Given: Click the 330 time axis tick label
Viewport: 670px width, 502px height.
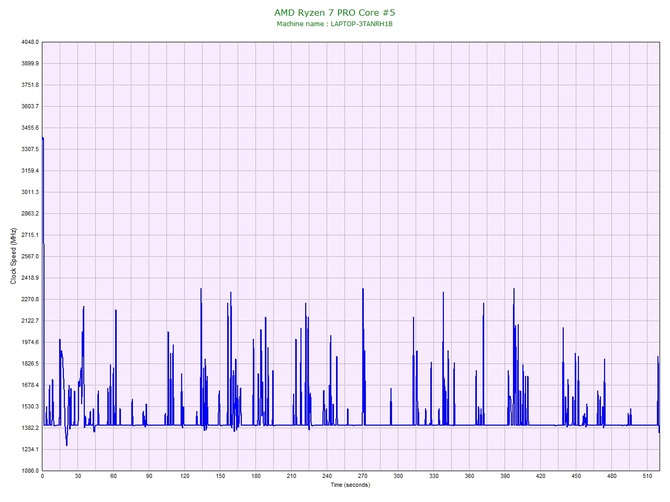Looking at the screenshot, I should [434, 476].
